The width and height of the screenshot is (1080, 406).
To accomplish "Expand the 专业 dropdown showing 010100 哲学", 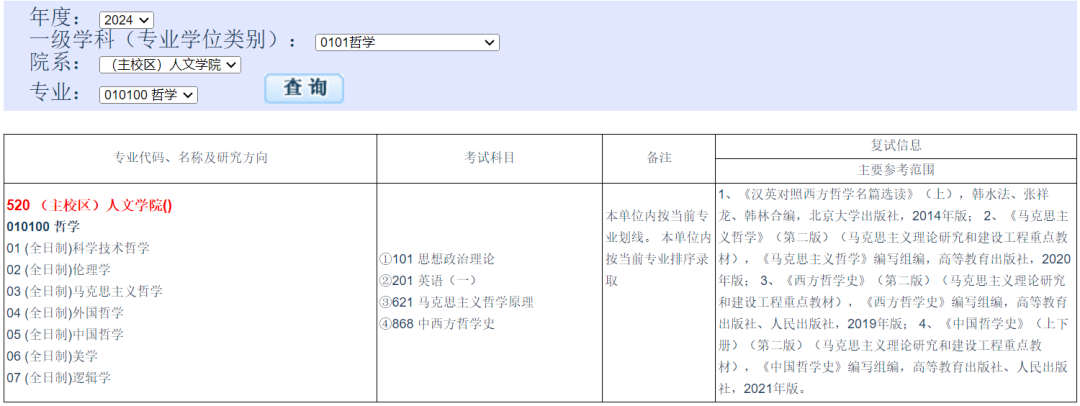I will (x=148, y=95).
